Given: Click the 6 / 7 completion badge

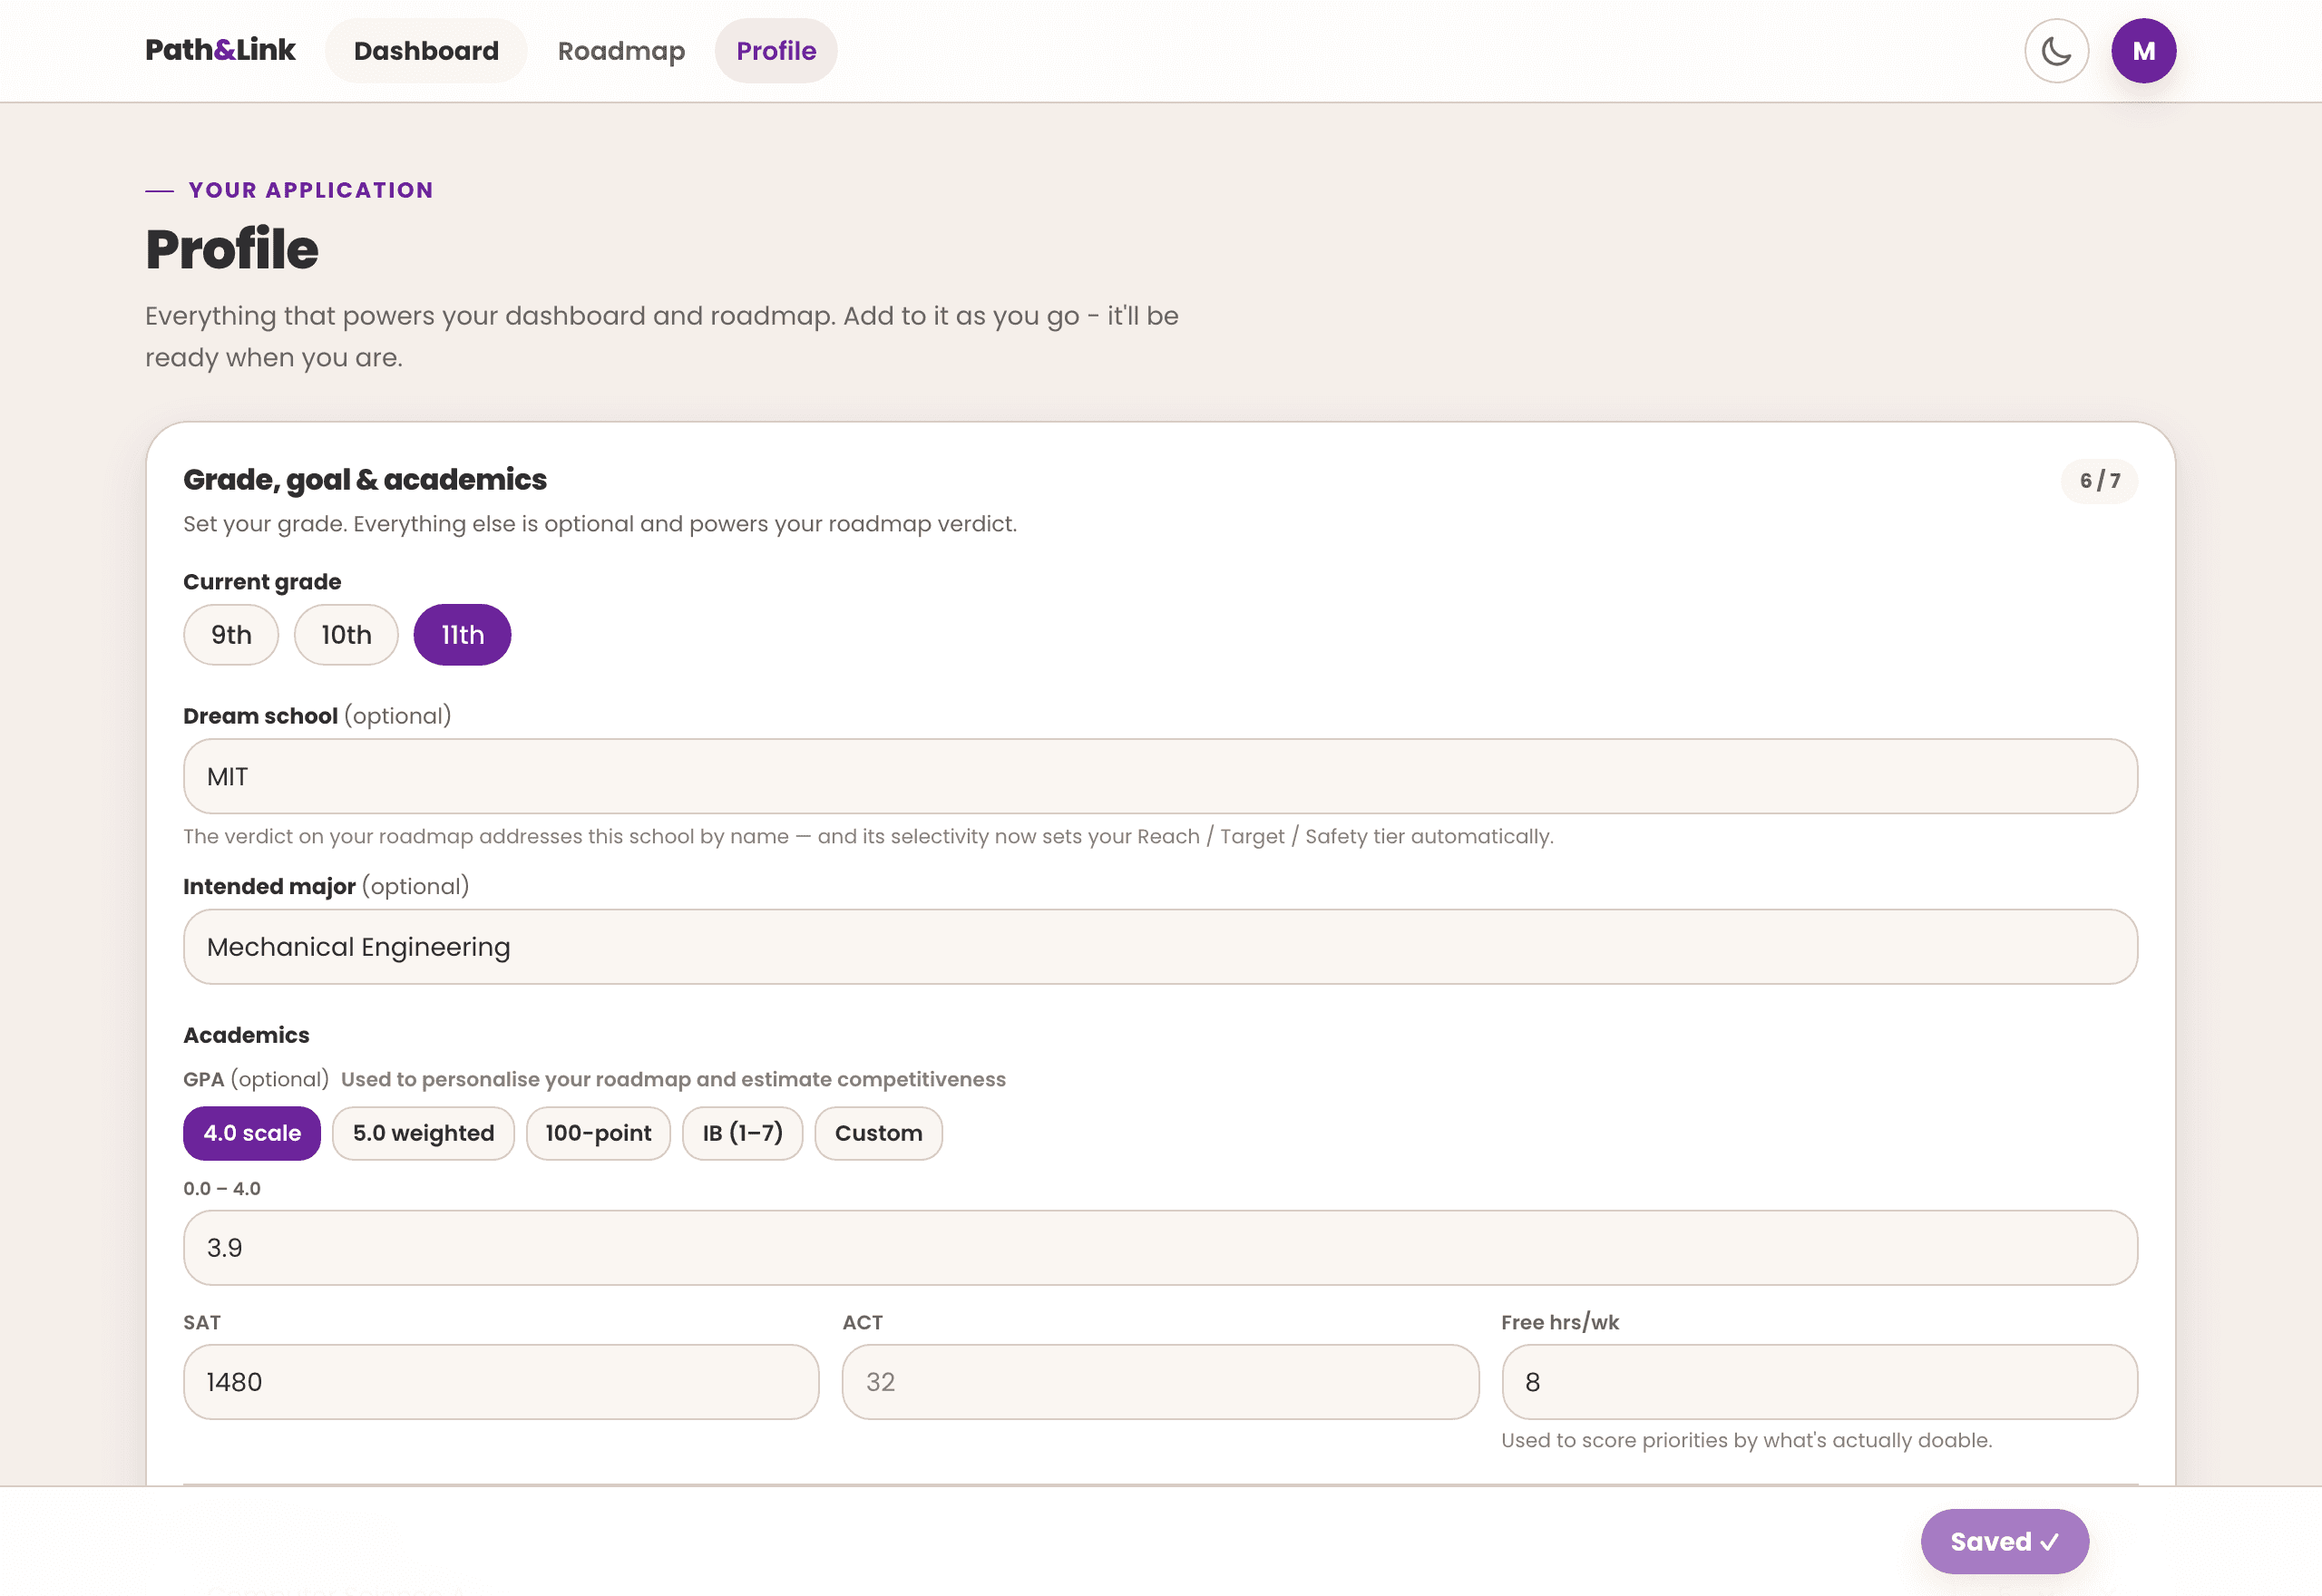Looking at the screenshot, I should coord(2099,481).
